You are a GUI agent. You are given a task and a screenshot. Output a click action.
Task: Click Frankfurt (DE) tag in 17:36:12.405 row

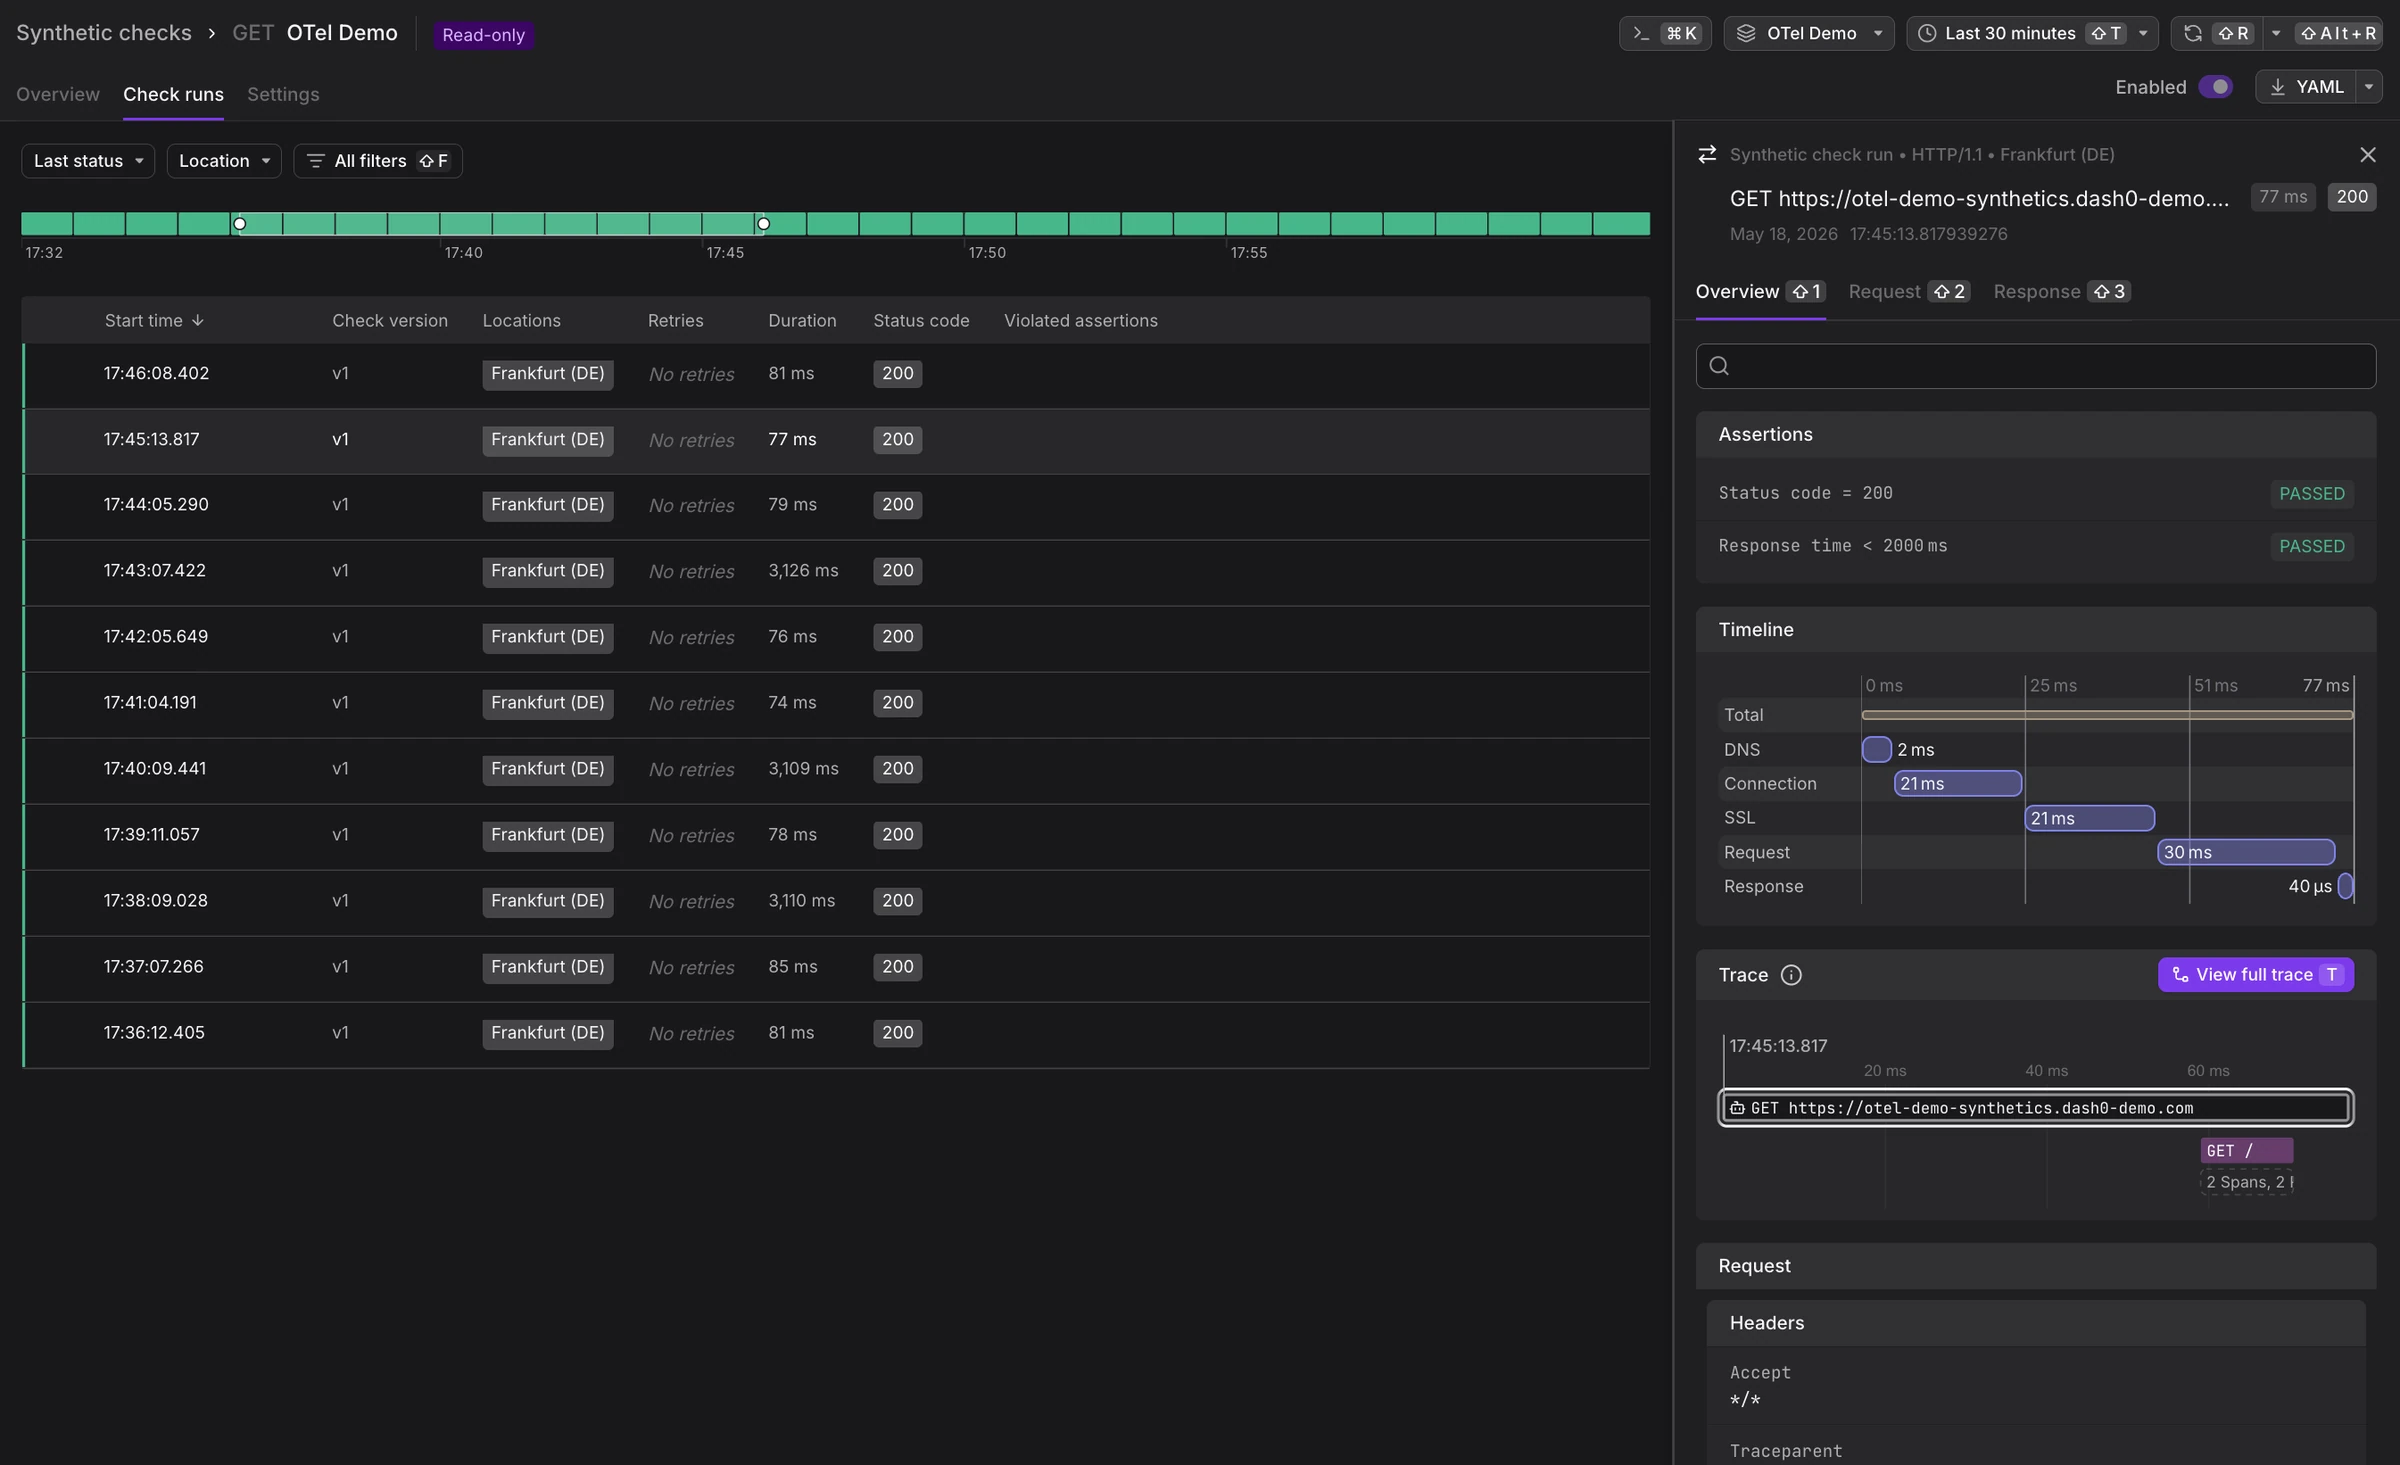(547, 1033)
